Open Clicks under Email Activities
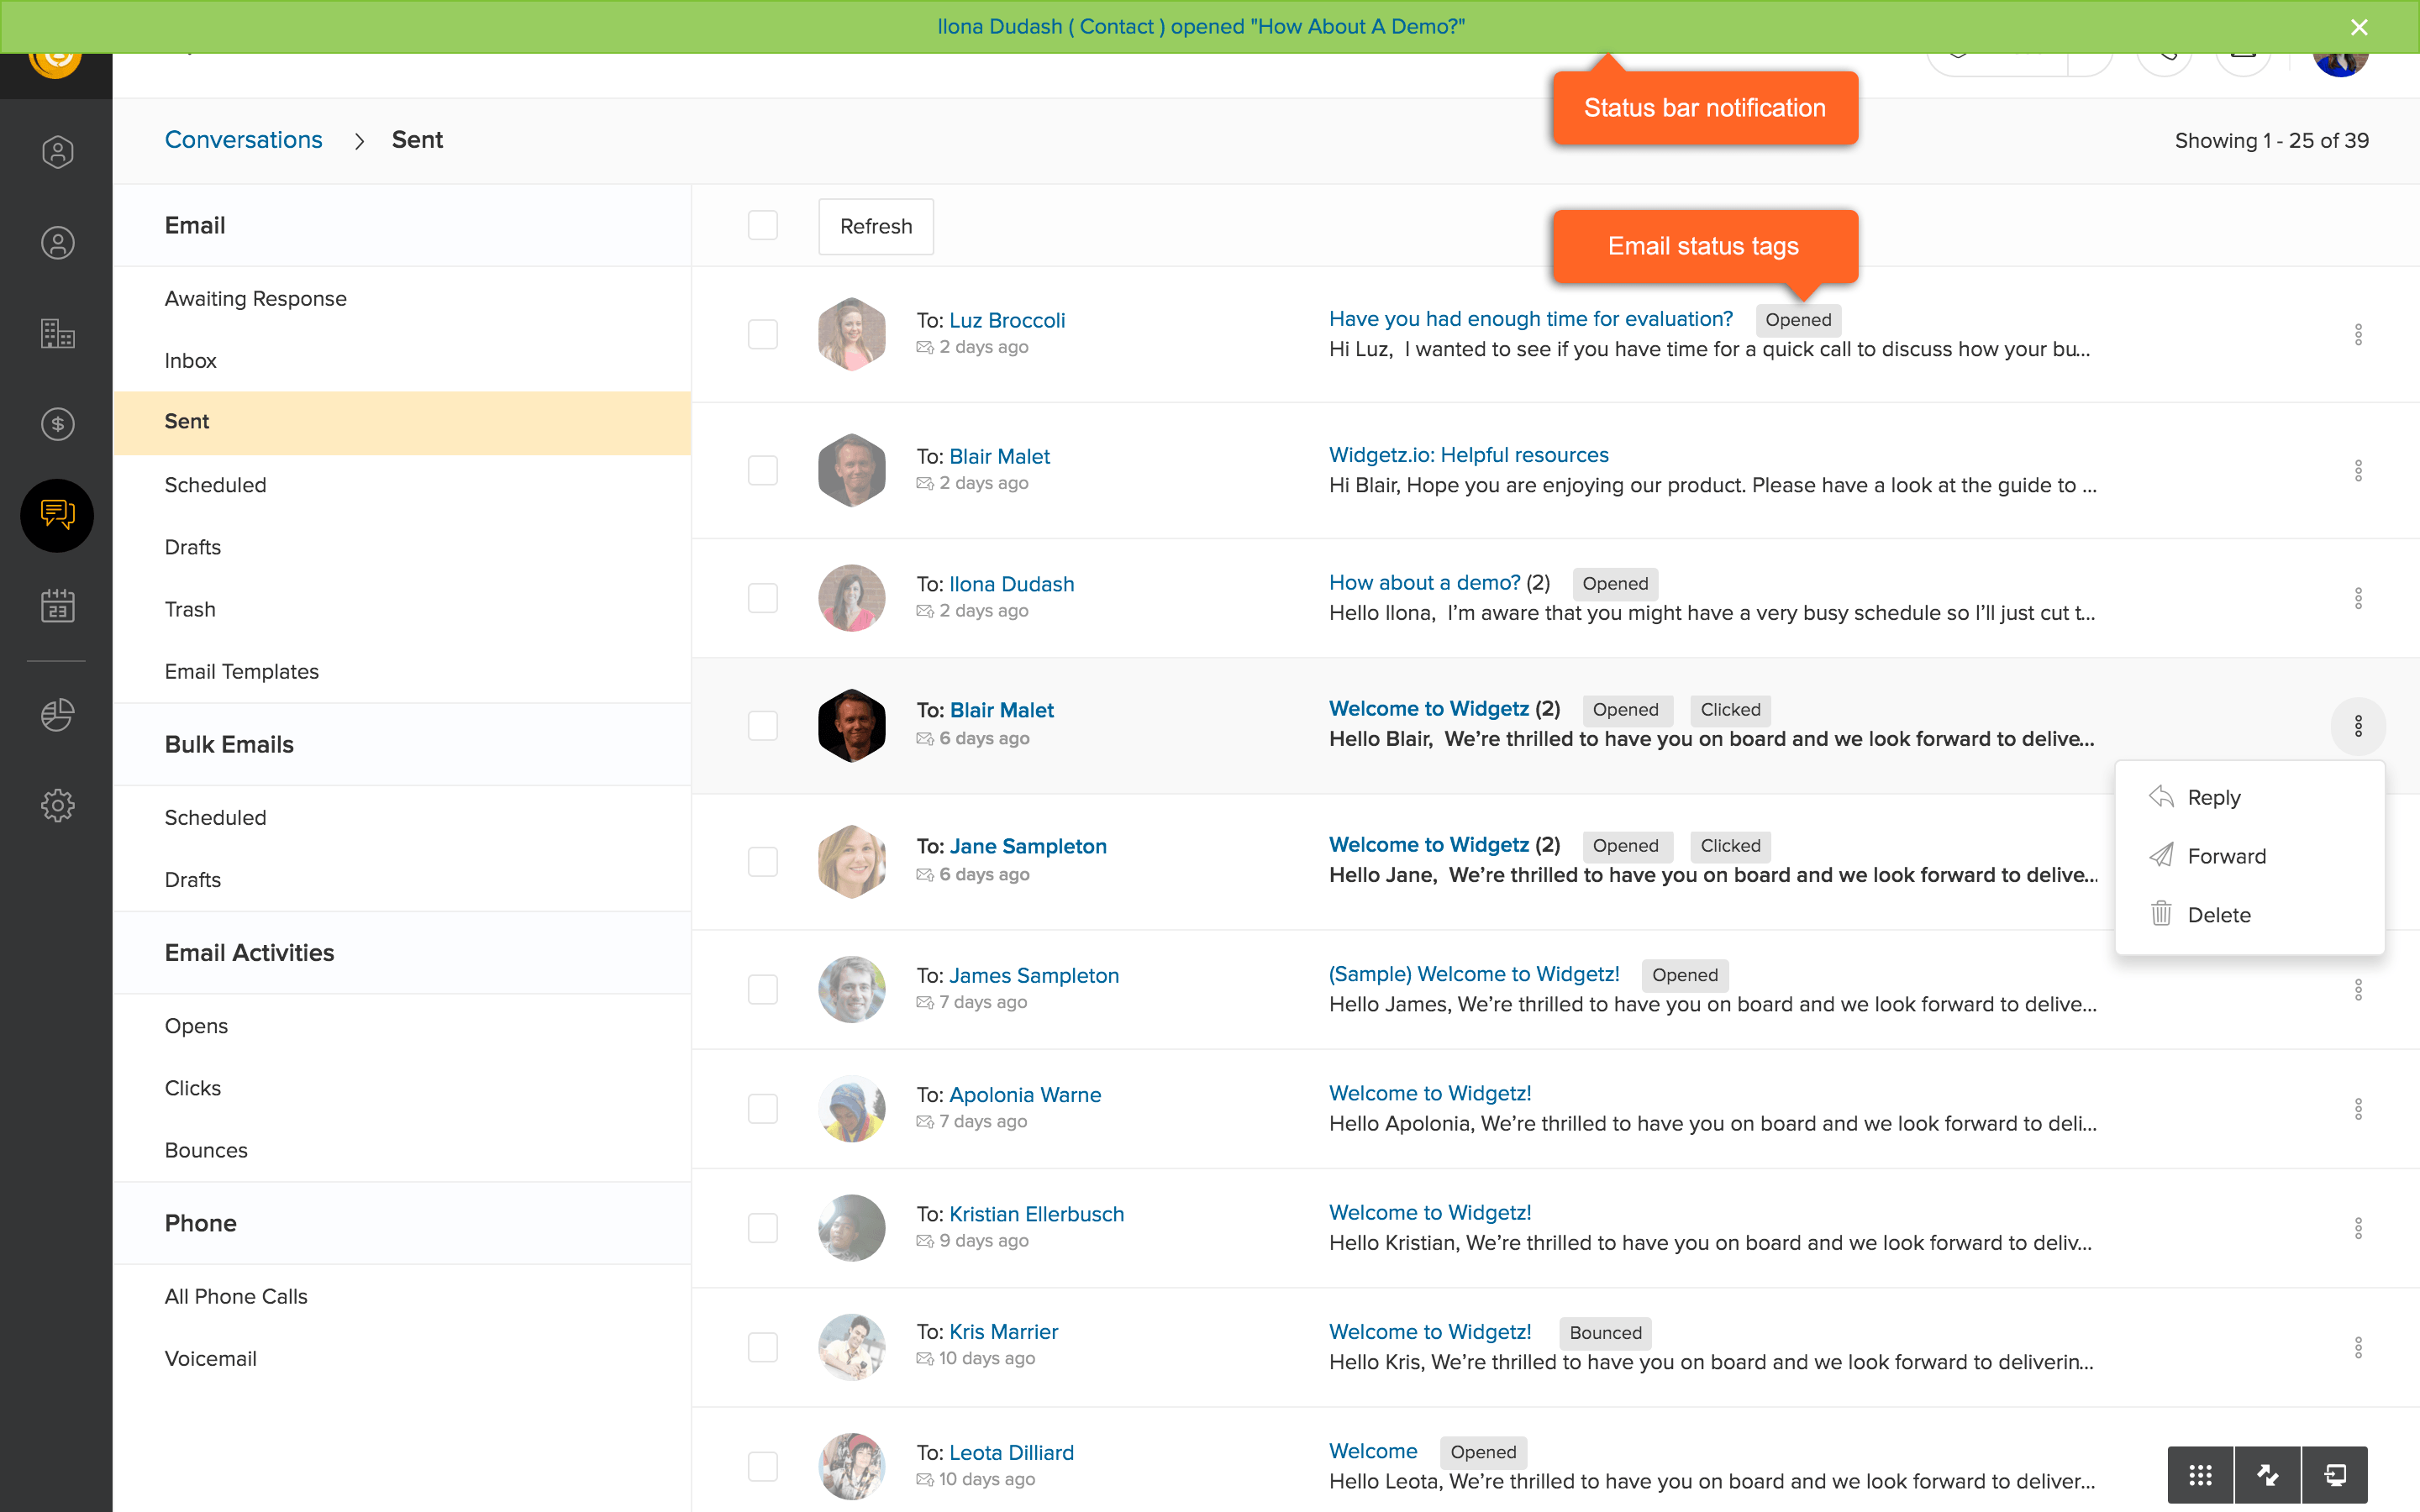2420x1512 pixels. coord(193,1088)
